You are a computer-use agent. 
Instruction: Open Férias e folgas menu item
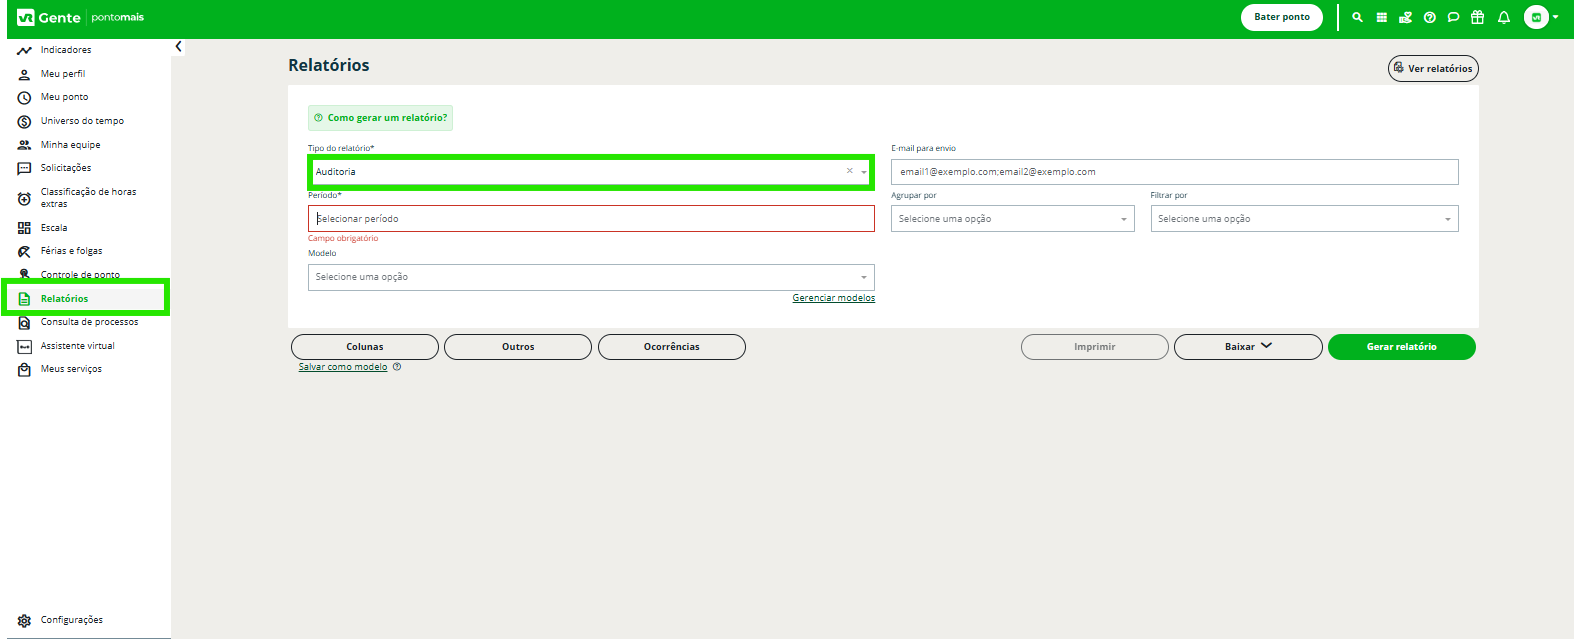(71, 251)
